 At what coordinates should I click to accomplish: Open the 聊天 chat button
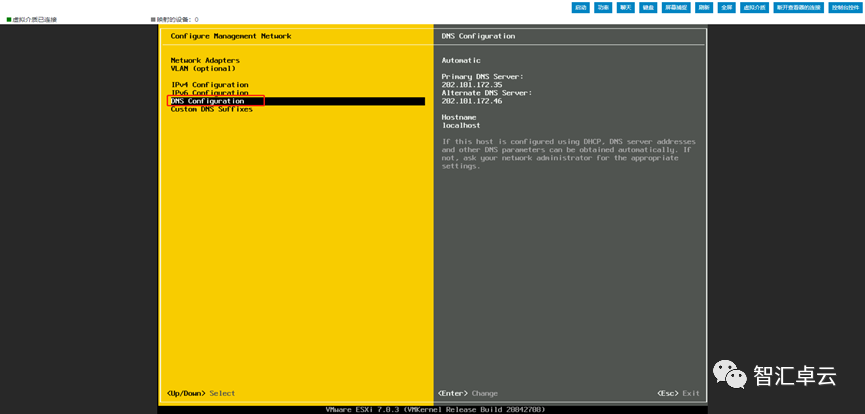point(625,8)
